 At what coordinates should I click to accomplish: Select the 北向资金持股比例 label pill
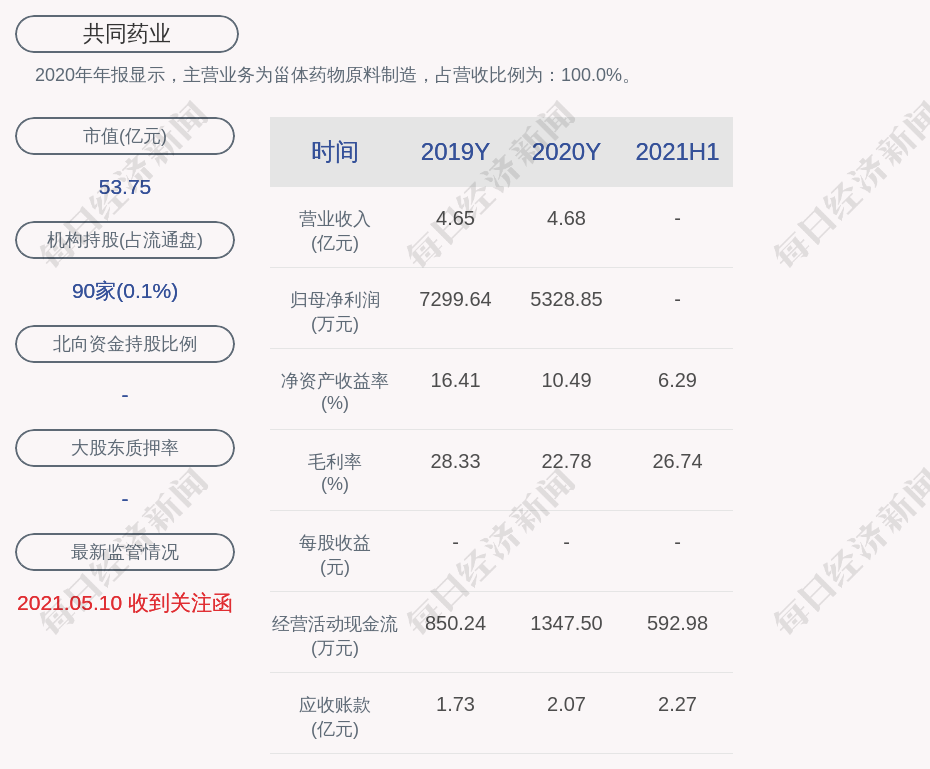point(125,344)
